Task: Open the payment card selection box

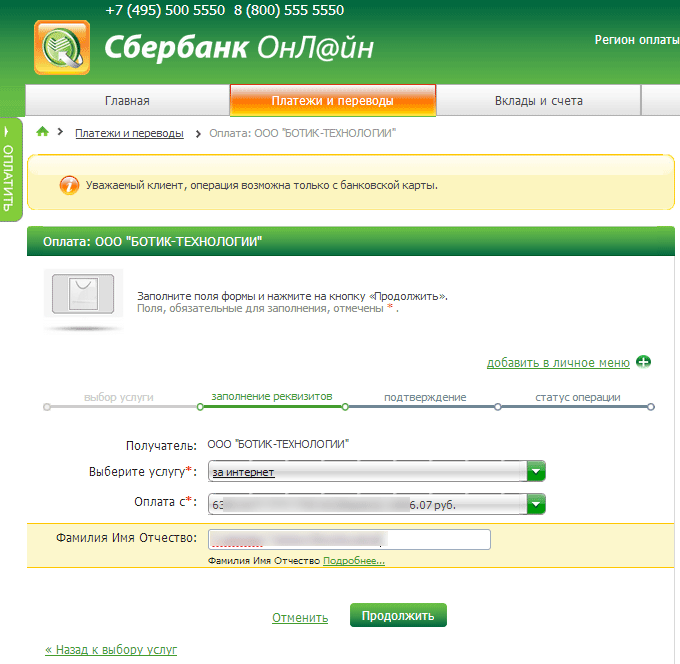Action: (x=376, y=504)
